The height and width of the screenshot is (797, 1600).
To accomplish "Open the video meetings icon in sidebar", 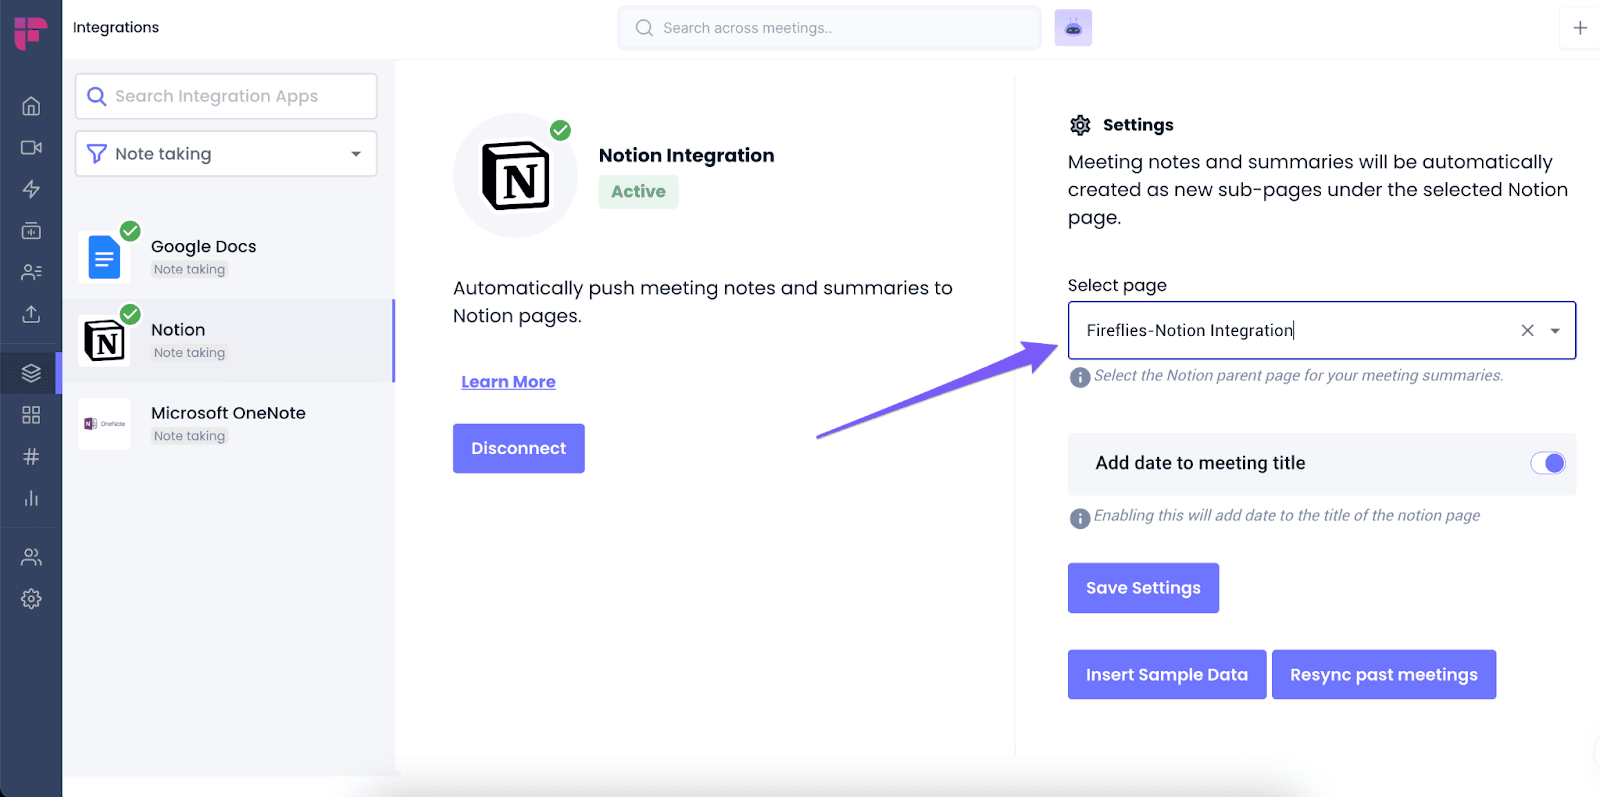I will [31, 148].
